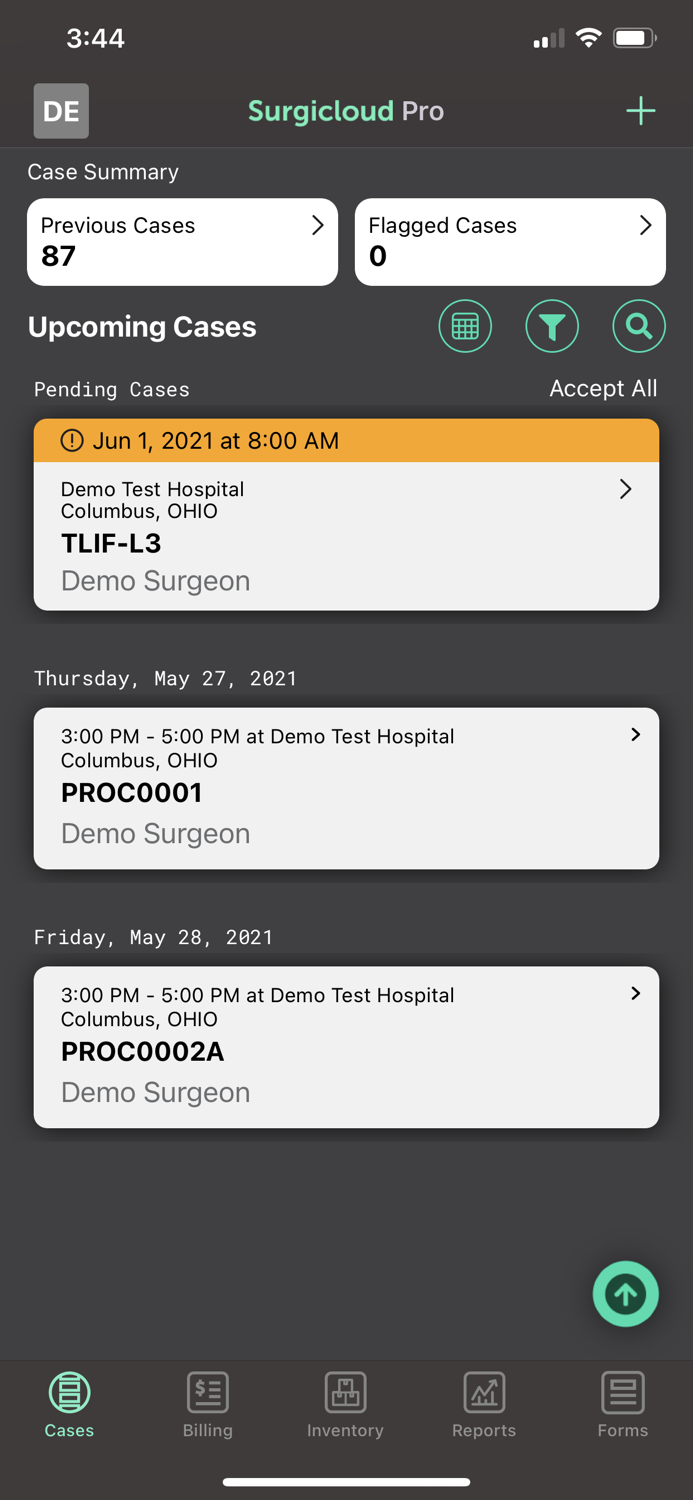Tap the warning icon on the Jun 1 case
The width and height of the screenshot is (693, 1500).
71,440
